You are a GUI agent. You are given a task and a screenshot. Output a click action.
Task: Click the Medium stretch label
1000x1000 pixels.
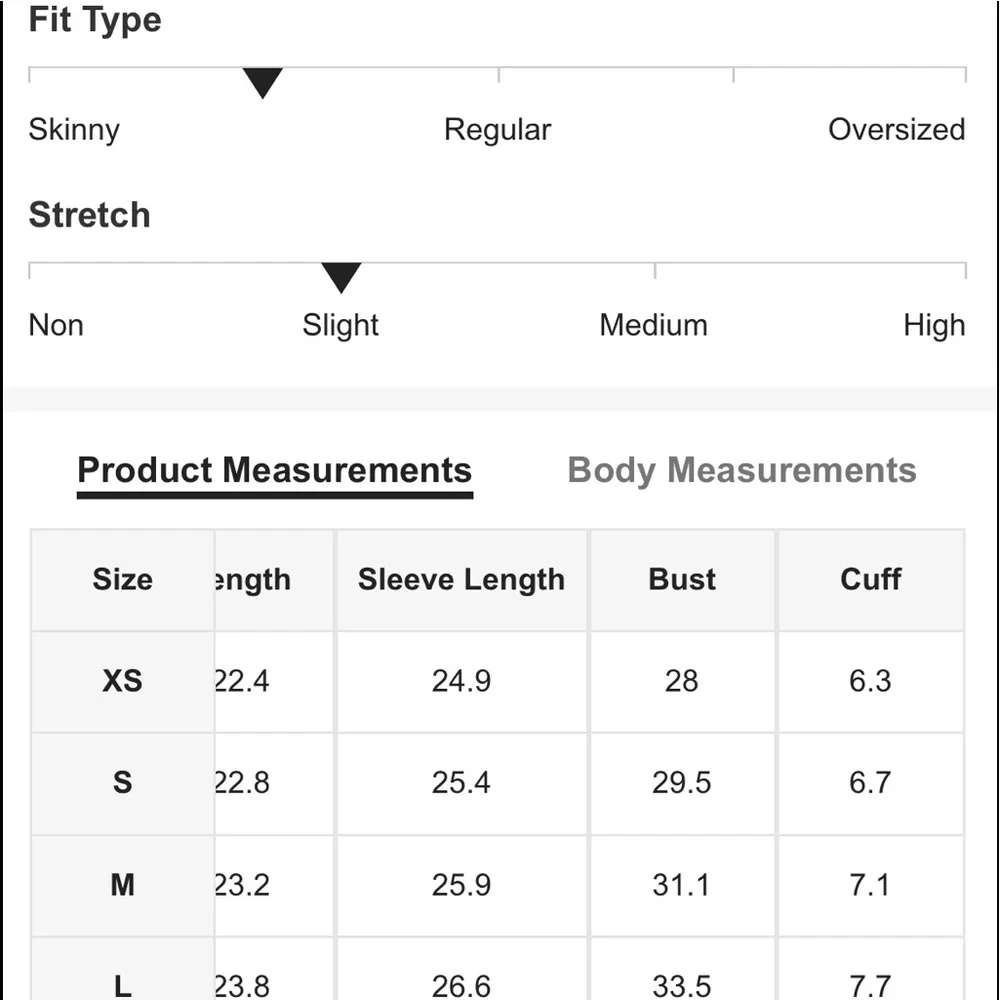pos(654,325)
